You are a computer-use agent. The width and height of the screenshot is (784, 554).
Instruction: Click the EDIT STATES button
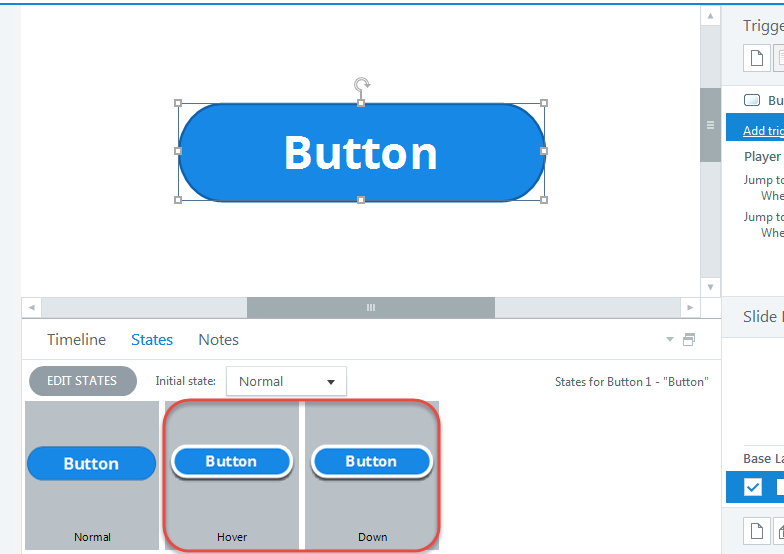82,381
